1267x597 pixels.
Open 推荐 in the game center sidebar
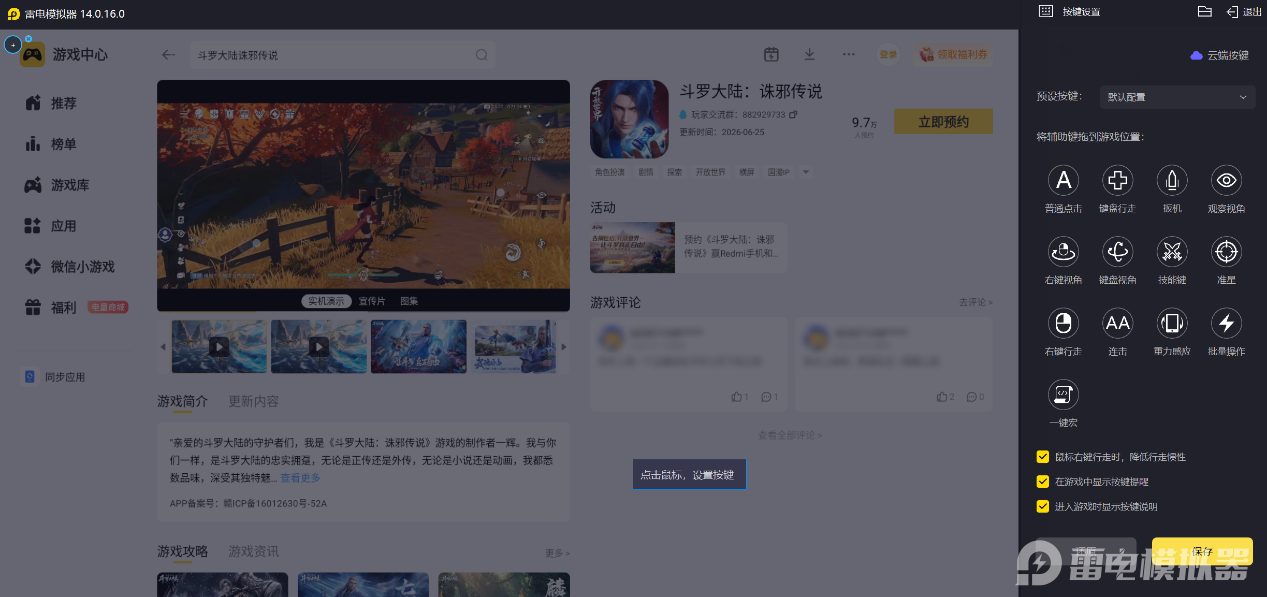[x=63, y=103]
